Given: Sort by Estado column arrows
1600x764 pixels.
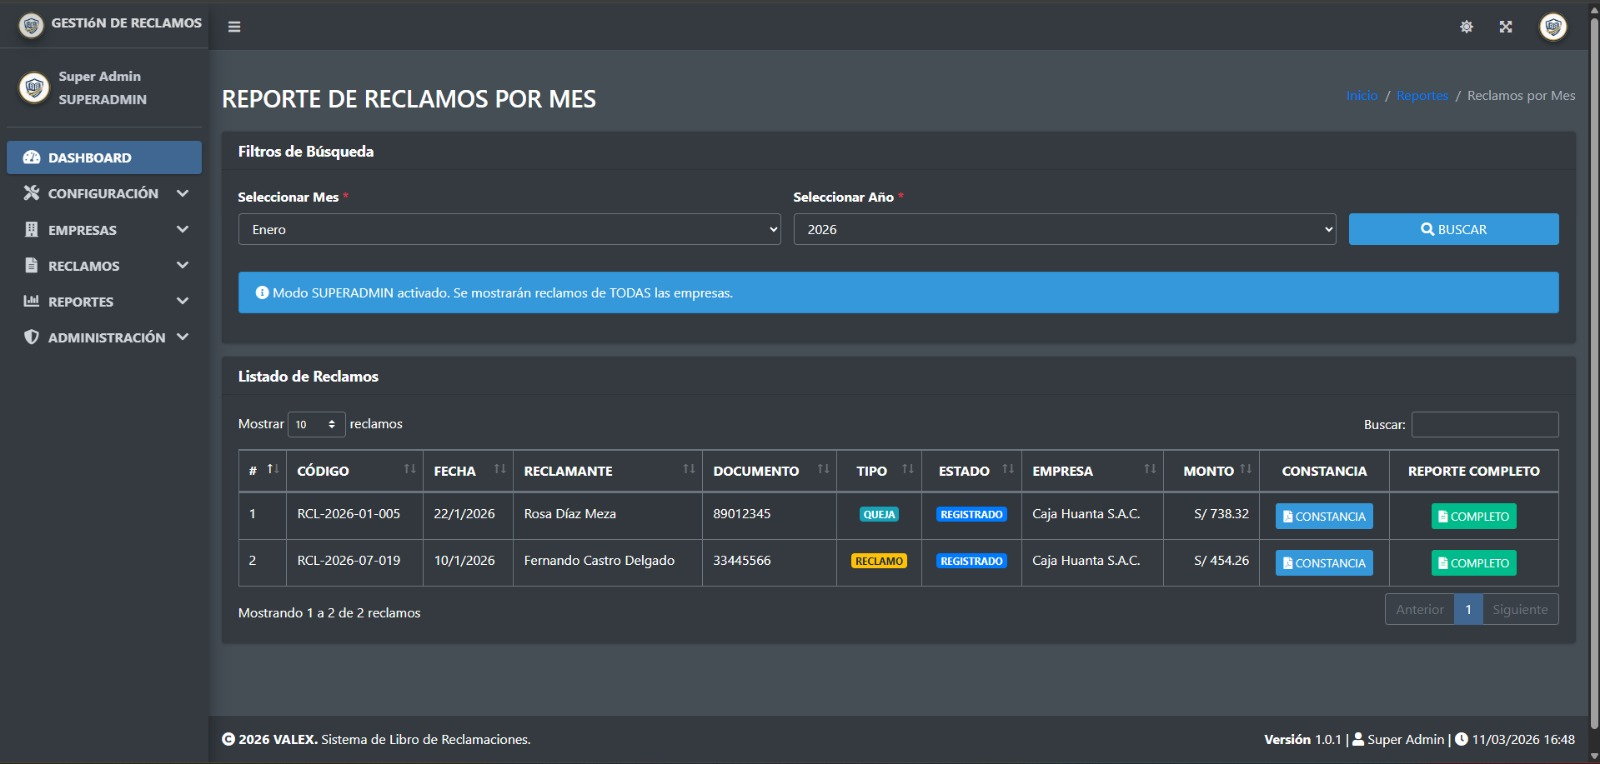Looking at the screenshot, I should point(1008,469).
